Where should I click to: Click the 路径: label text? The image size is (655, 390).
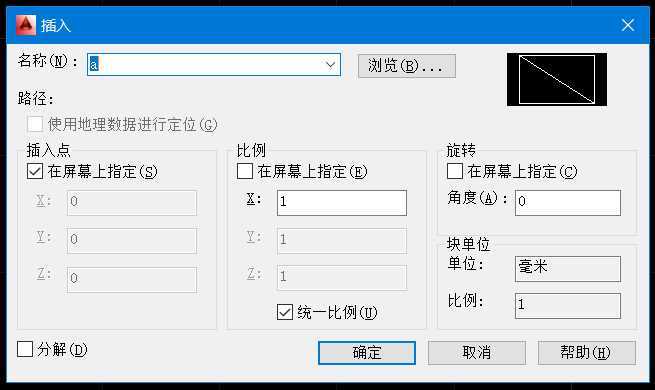[x=36, y=99]
